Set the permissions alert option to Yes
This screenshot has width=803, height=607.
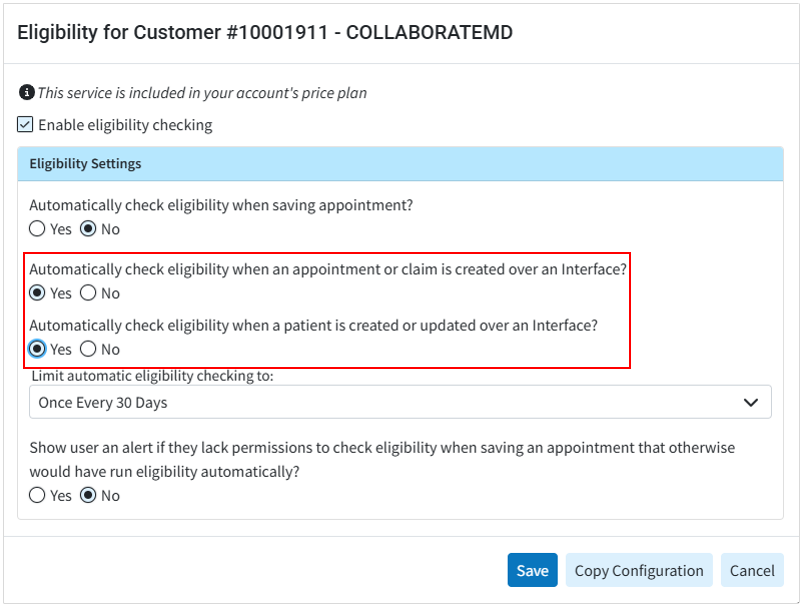(38, 495)
